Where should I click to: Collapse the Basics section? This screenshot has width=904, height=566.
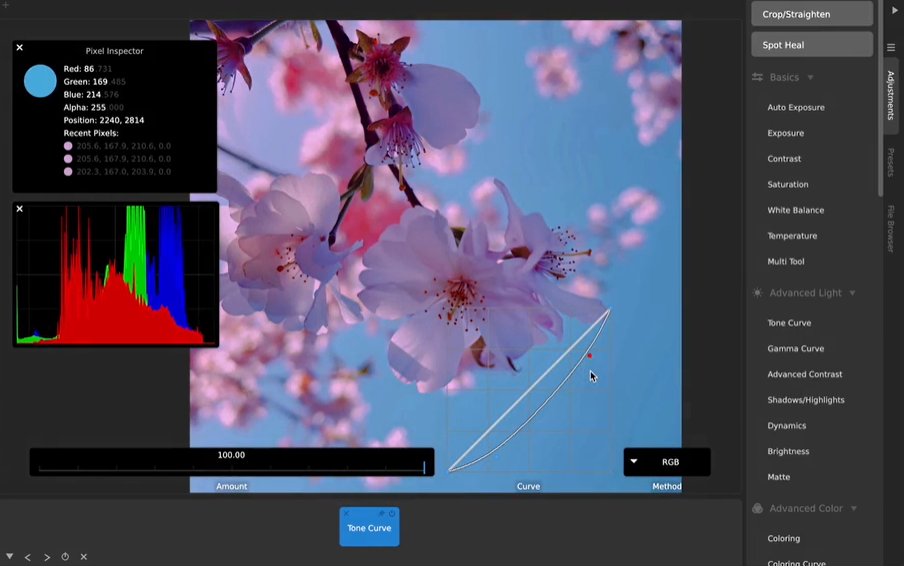point(810,78)
